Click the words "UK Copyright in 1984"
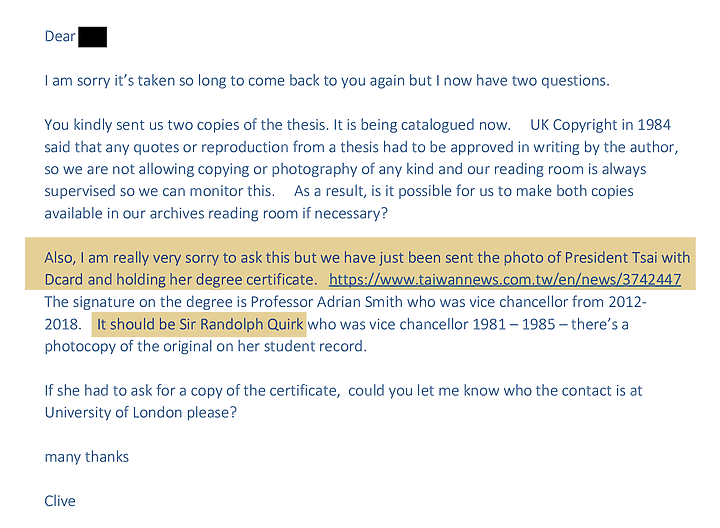 click(600, 125)
